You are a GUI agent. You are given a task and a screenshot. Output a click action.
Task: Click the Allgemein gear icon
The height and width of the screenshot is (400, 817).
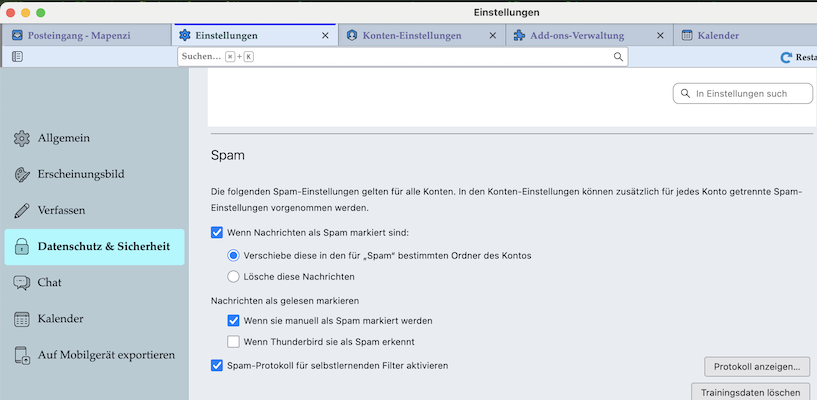pyautogui.click(x=22, y=139)
